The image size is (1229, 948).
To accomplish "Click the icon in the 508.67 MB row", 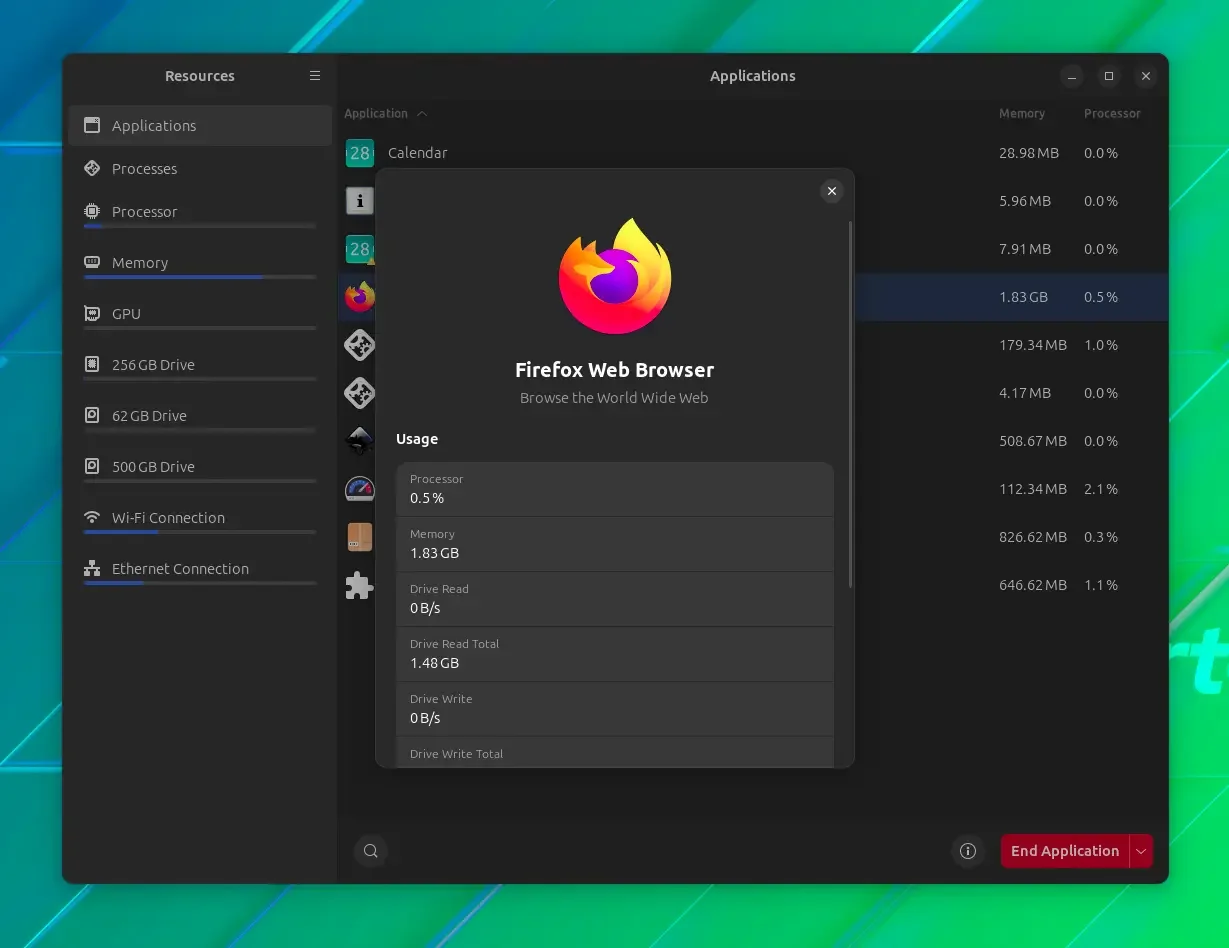I will coord(359,441).
